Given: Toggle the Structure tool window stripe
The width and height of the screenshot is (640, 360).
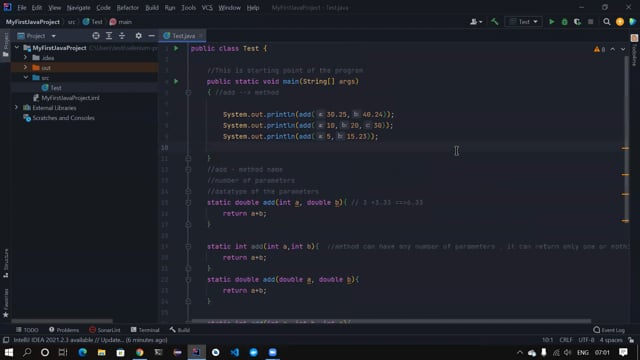Looking at the screenshot, I should (6, 263).
